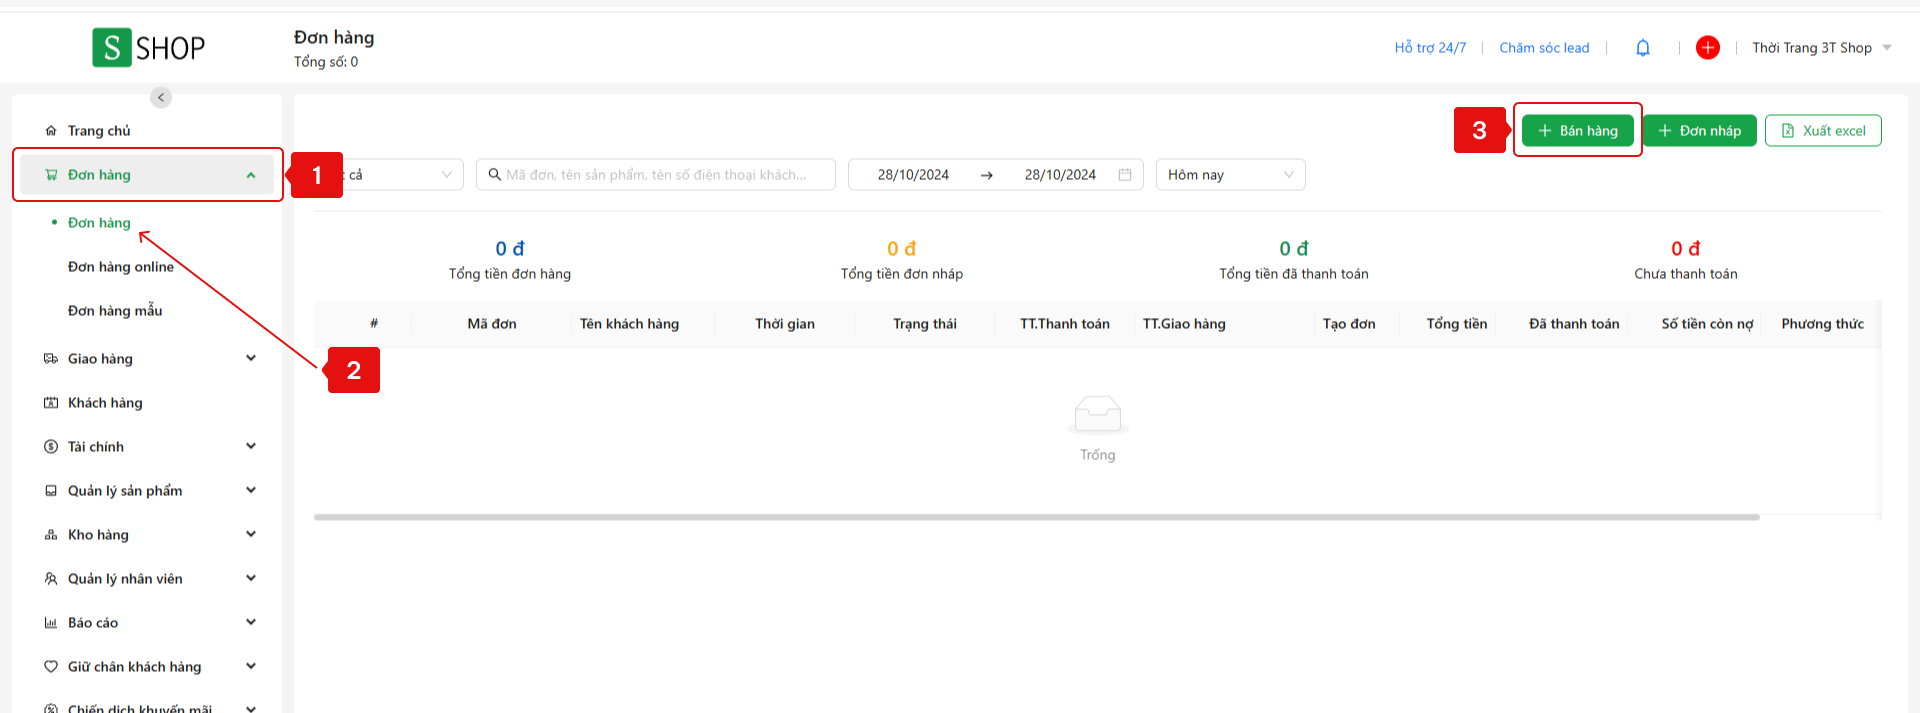Click the Quản lý nhân viên people icon
The height and width of the screenshot is (713, 1920).
click(51, 579)
